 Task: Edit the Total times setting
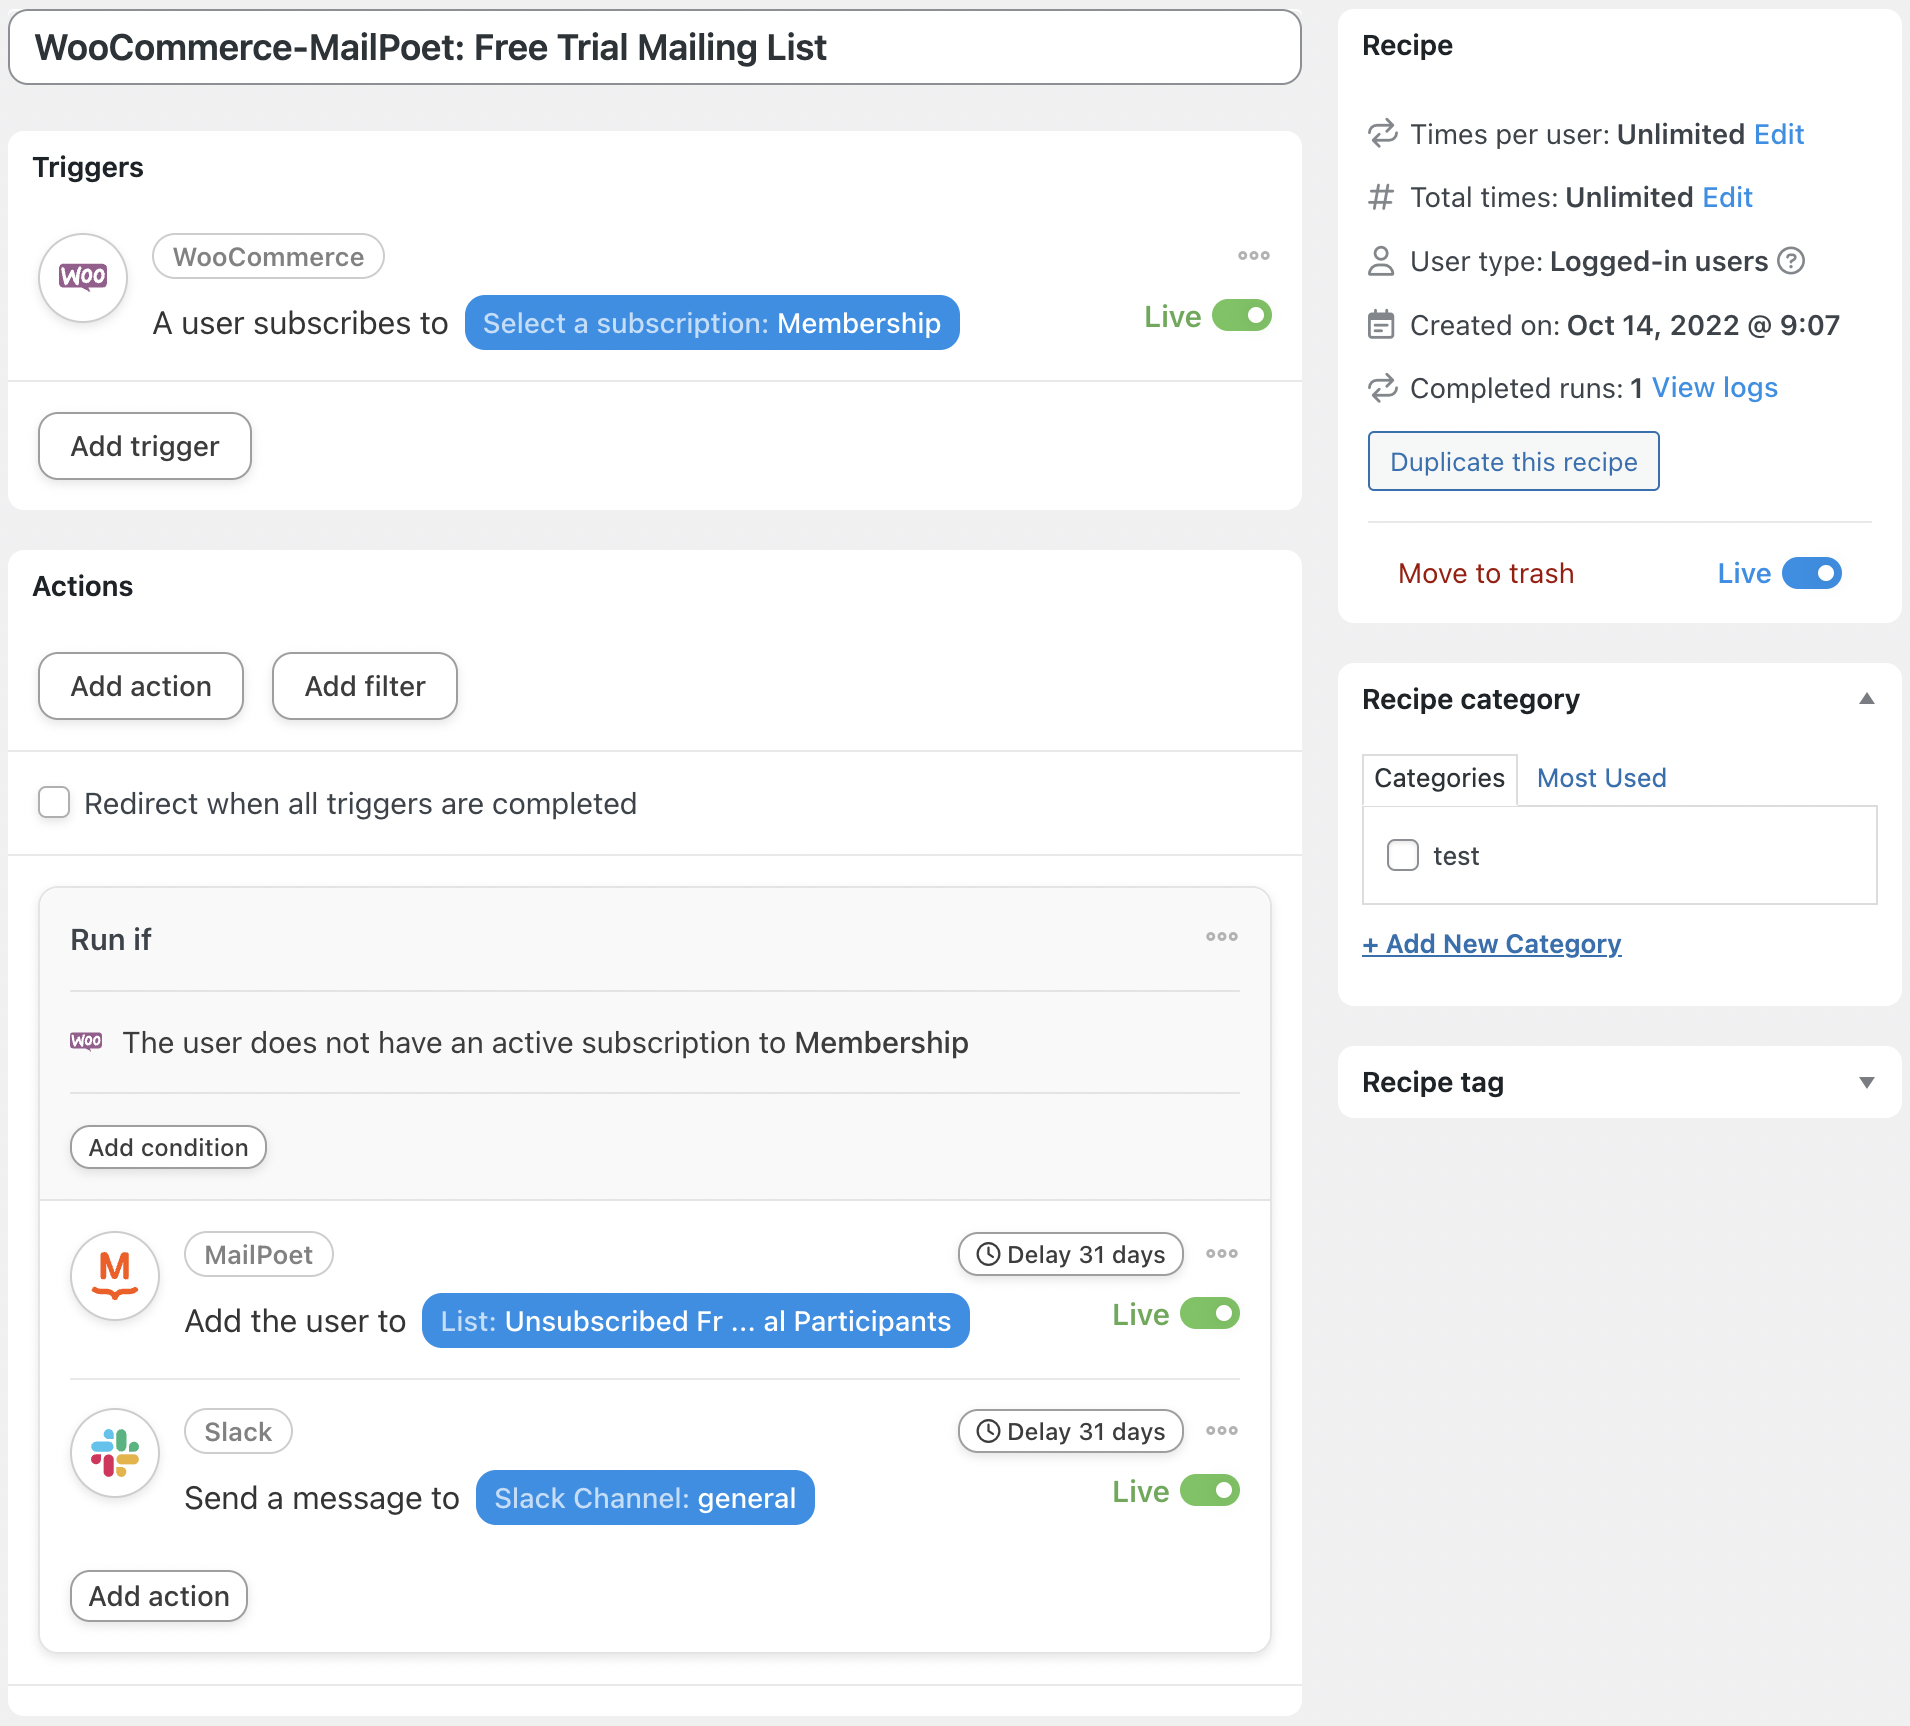pyautogui.click(x=1727, y=197)
